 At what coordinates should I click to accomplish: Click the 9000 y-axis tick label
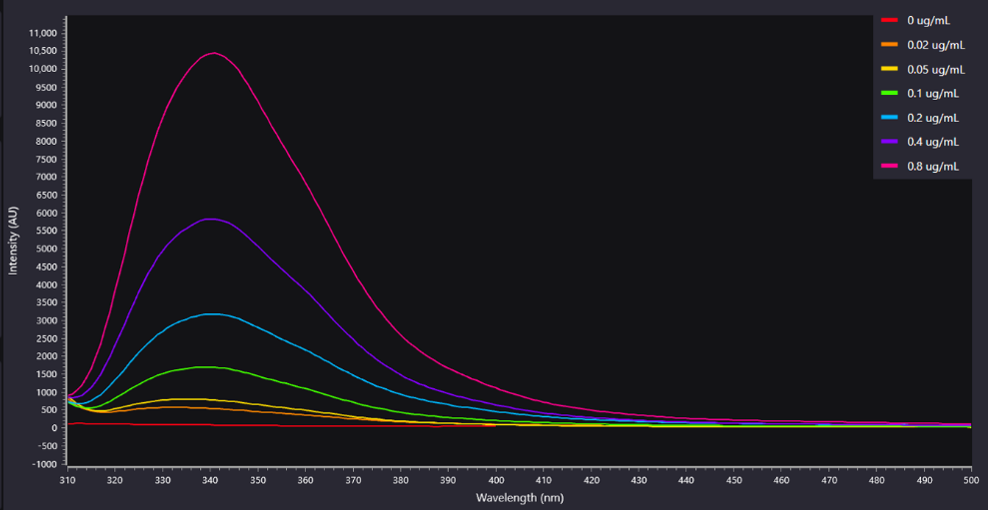(x=48, y=105)
